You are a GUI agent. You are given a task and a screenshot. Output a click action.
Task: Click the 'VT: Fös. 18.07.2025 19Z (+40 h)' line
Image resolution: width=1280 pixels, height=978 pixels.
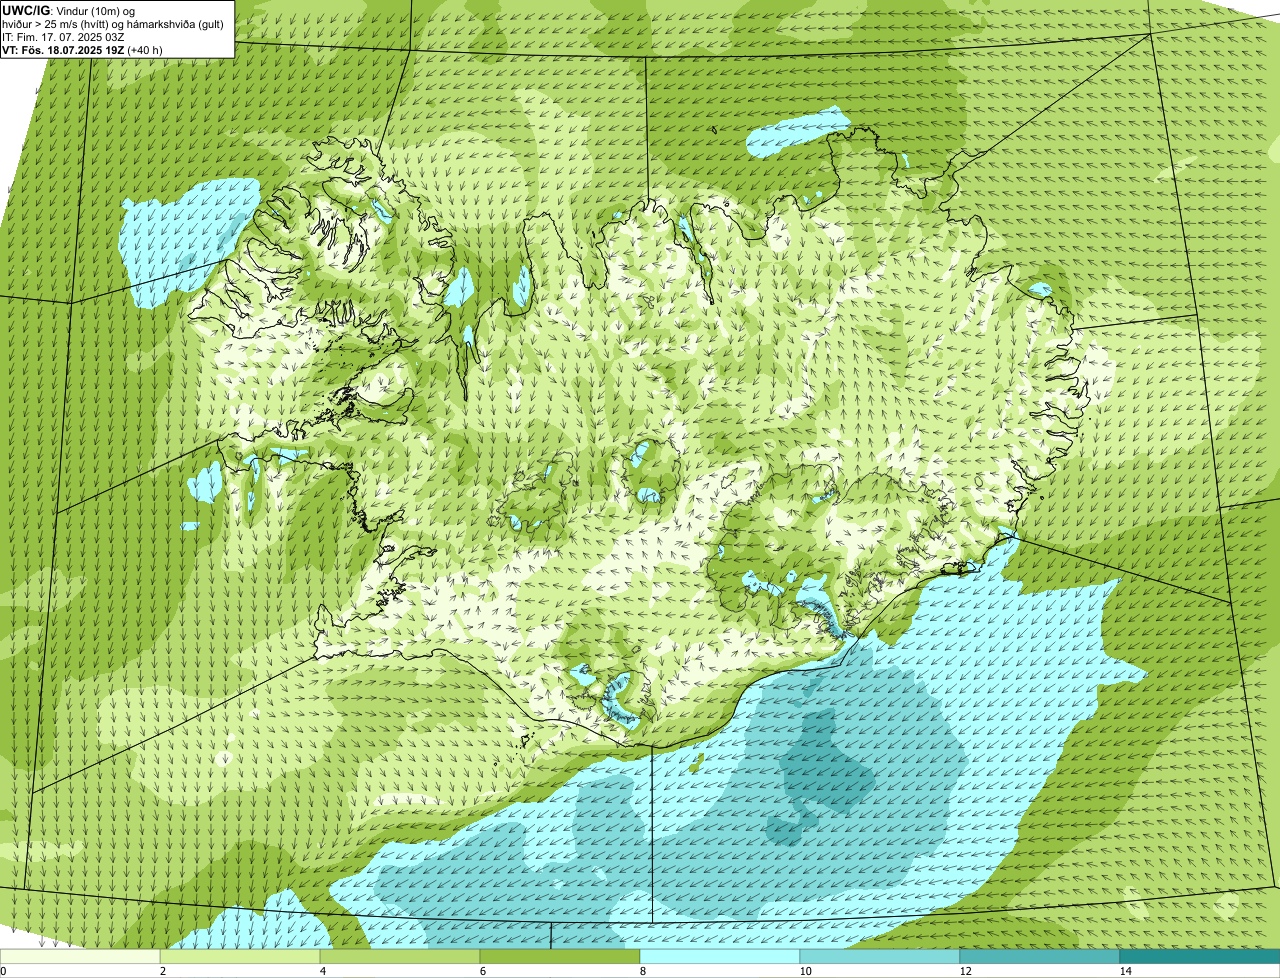tap(82, 50)
